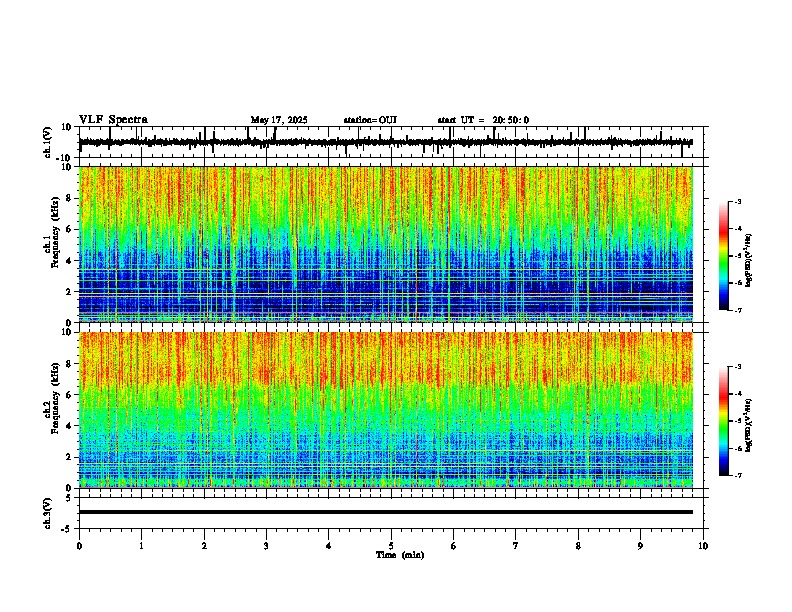The height and width of the screenshot is (612, 792).
Task: Click the flat black ch.3 trace line
Action: [386, 512]
